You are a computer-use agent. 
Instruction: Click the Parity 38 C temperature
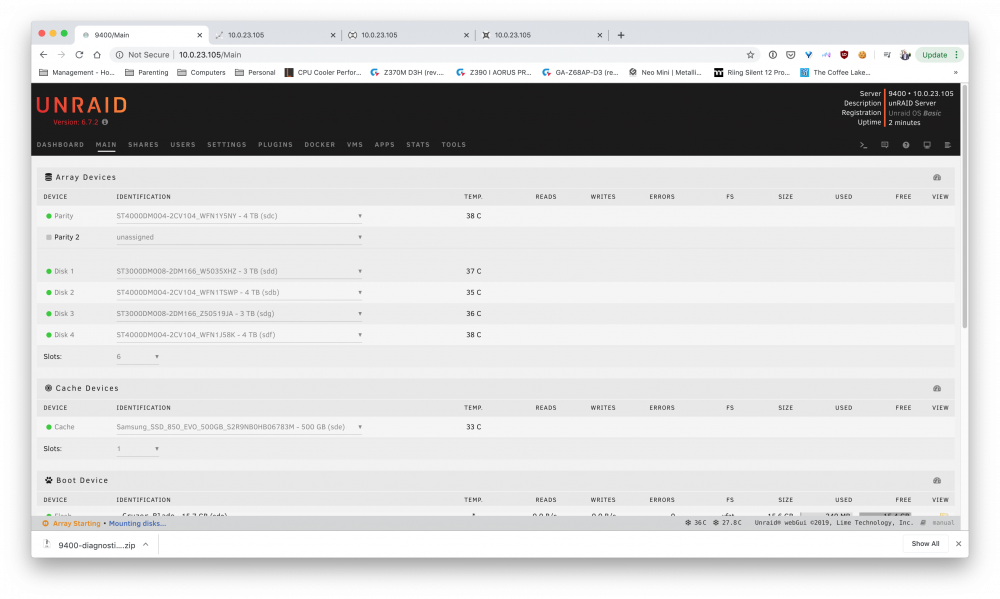pyautogui.click(x=473, y=216)
